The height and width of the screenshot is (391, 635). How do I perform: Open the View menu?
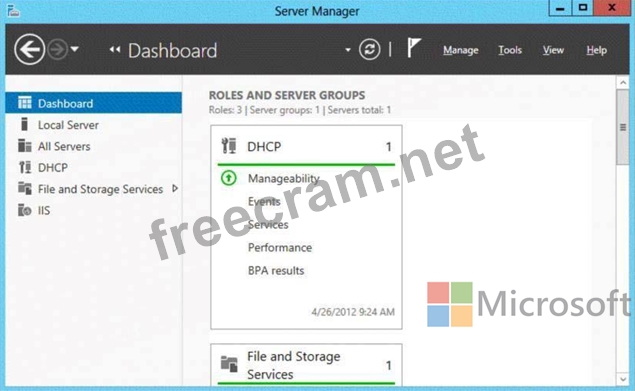click(553, 50)
